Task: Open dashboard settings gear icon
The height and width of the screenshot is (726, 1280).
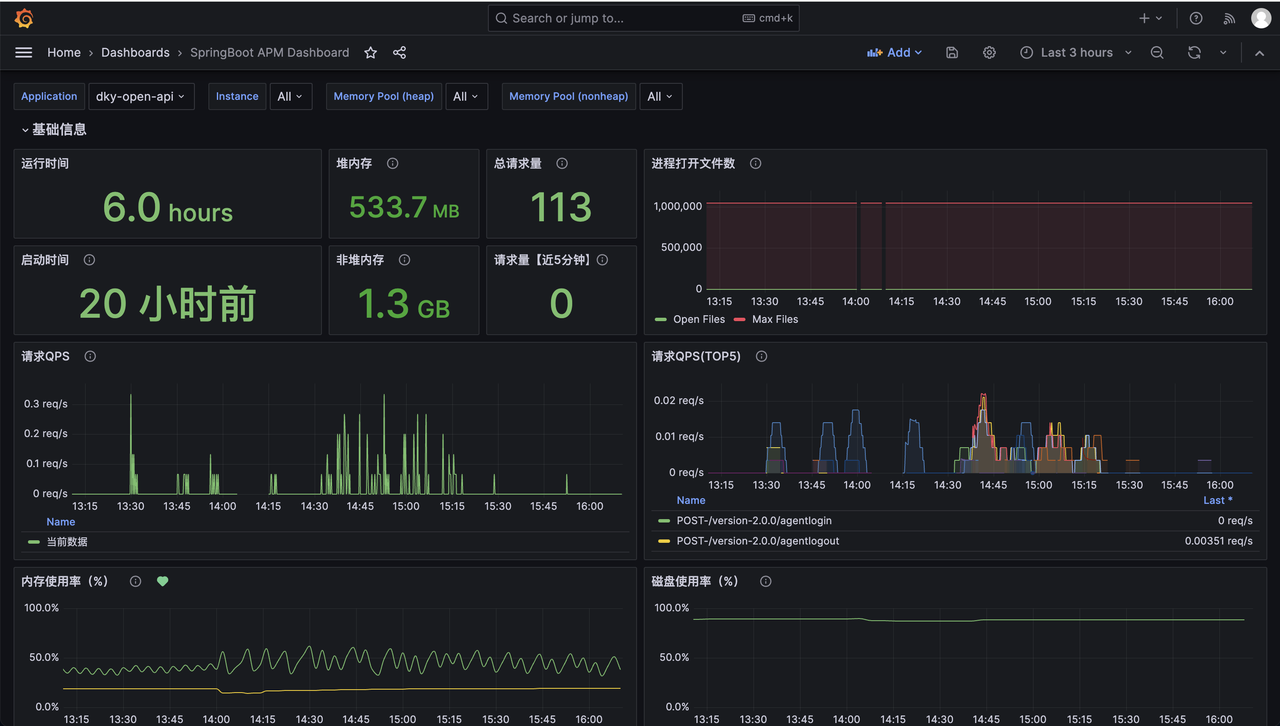Action: tap(989, 53)
